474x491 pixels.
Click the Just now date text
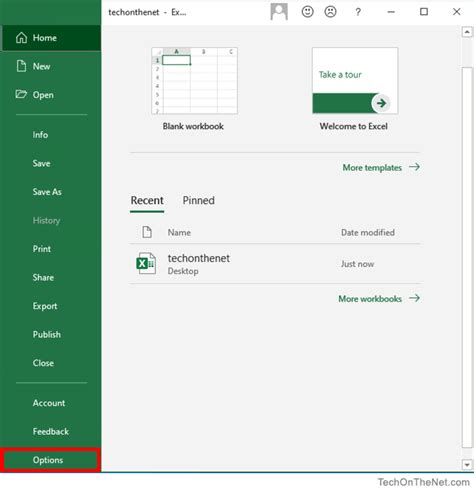tap(357, 264)
